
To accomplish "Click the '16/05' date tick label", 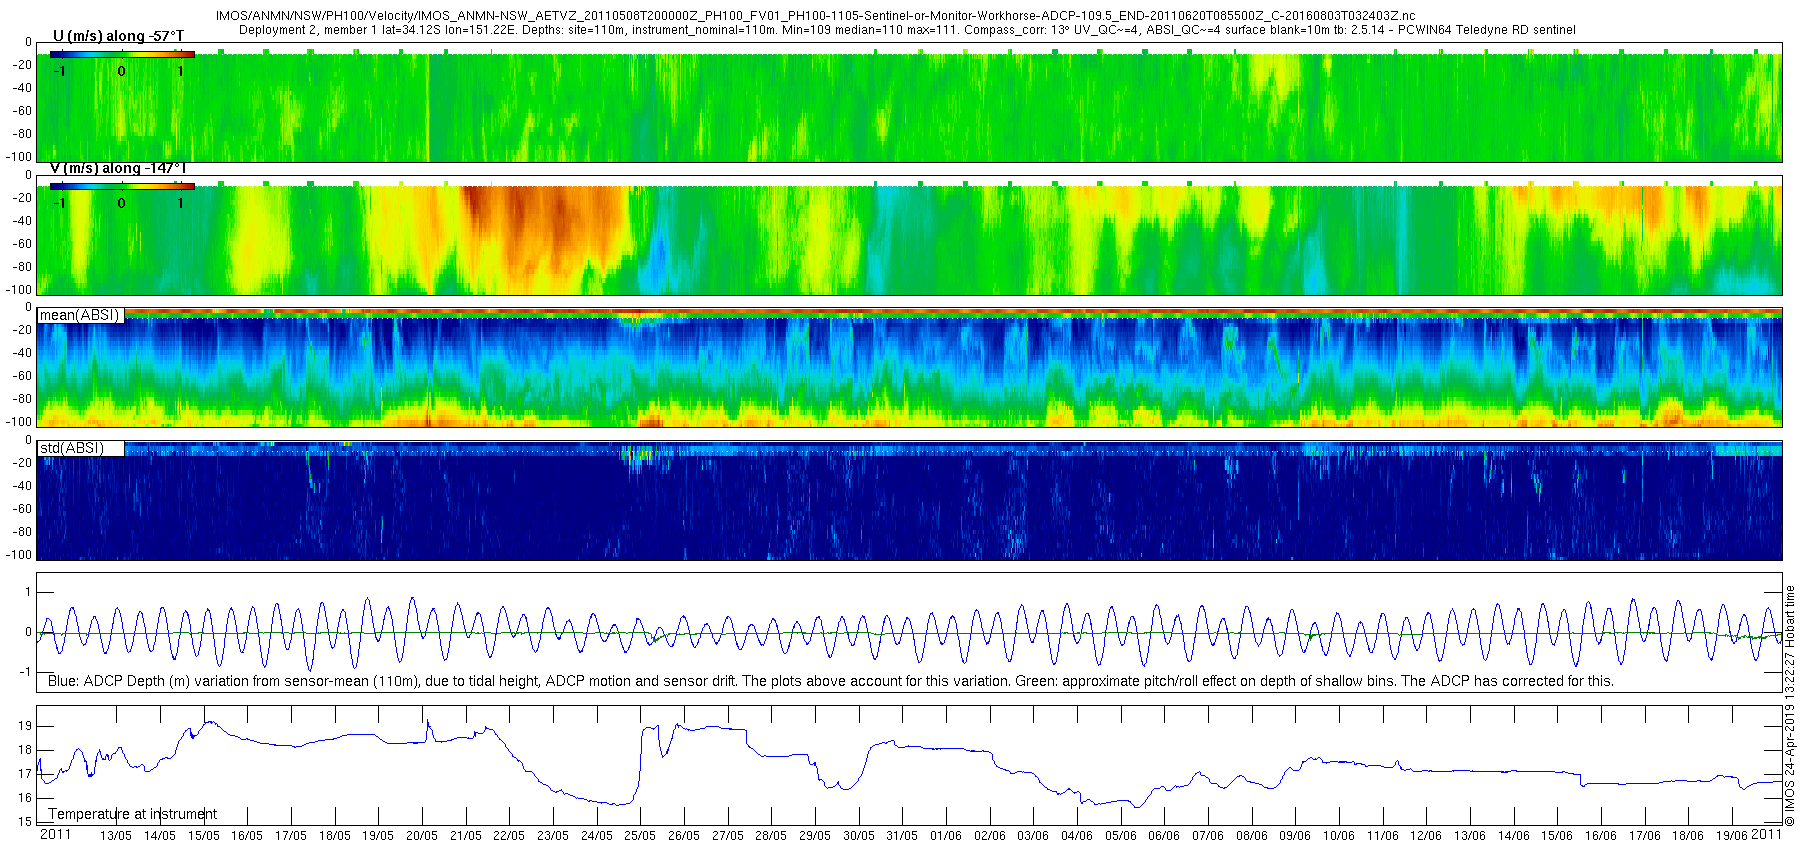I will point(247,836).
